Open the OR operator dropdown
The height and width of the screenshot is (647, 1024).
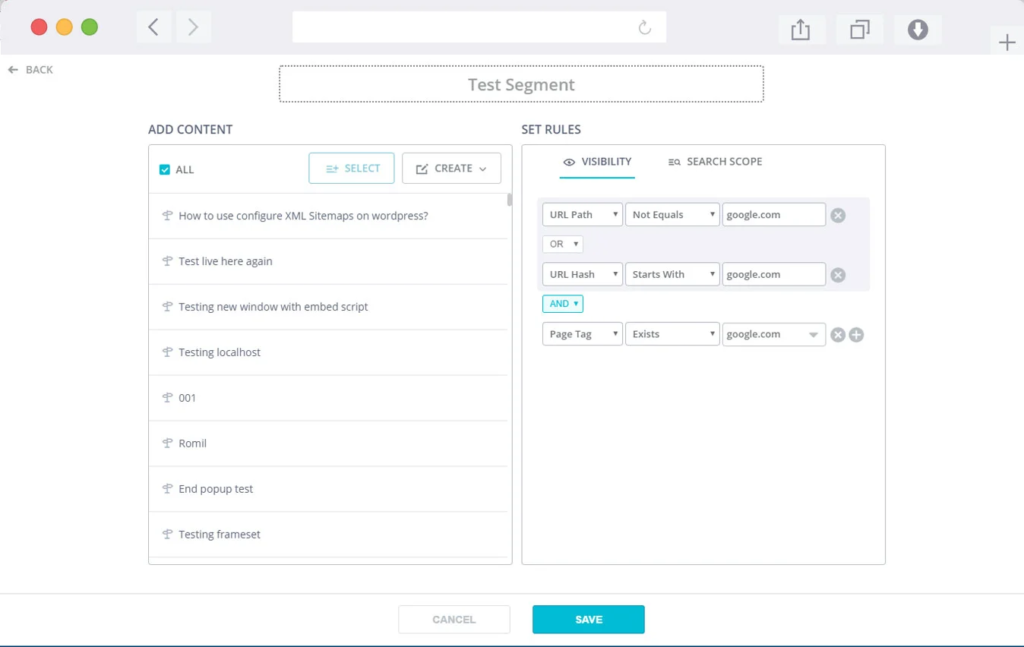point(562,243)
